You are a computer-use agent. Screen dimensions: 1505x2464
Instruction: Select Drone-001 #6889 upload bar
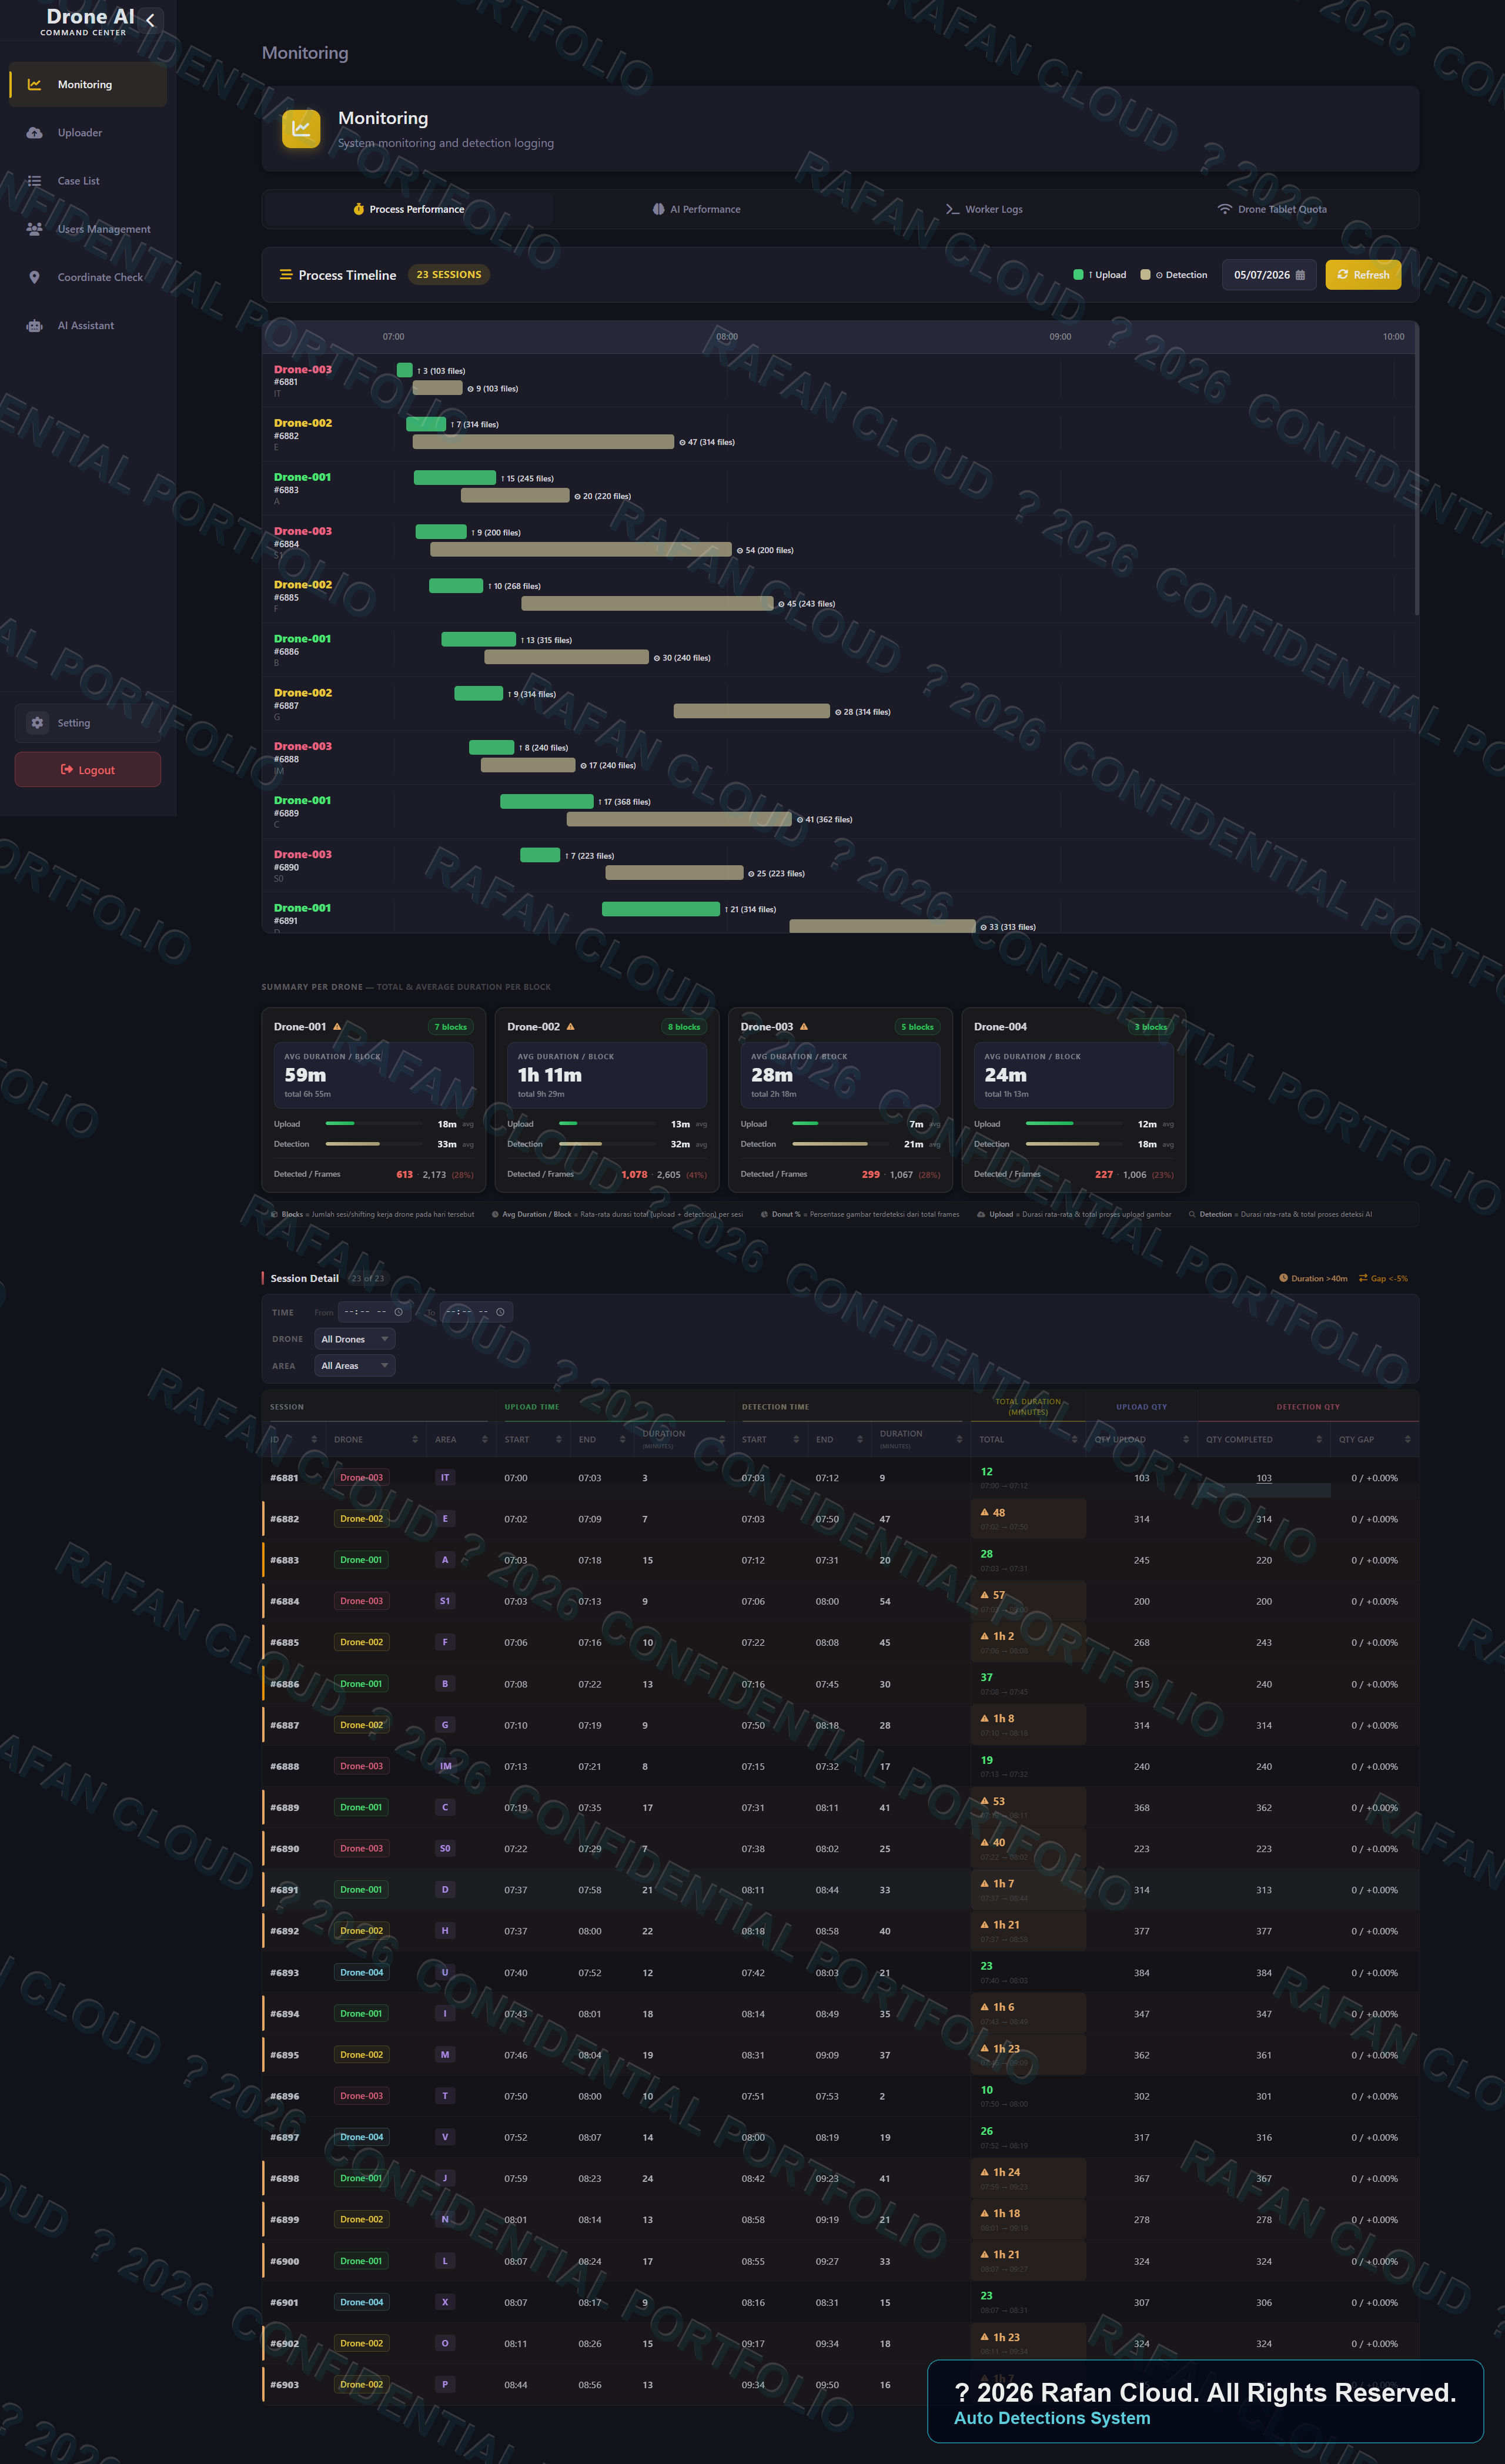point(547,801)
